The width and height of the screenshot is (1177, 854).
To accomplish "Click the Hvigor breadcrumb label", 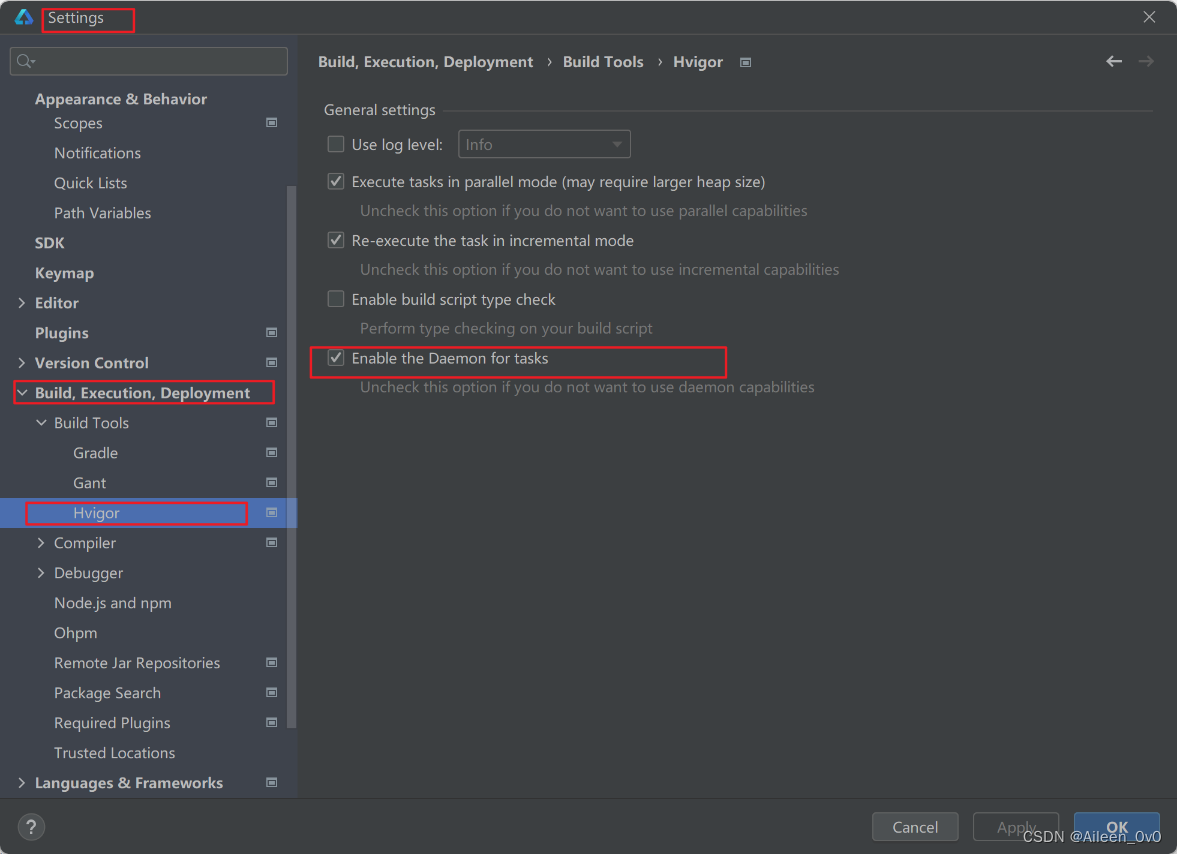I will (698, 62).
